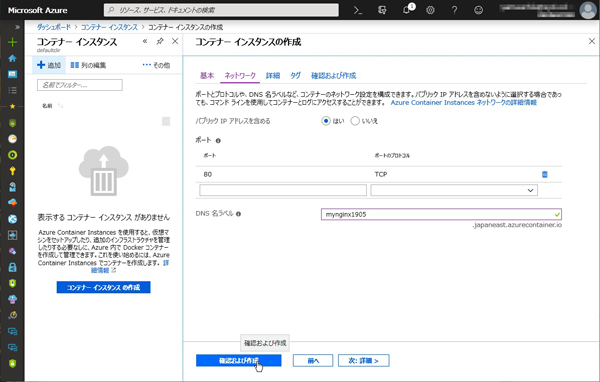Click the info icon beside ポート
The height and width of the screenshot is (382, 600).
(218, 140)
